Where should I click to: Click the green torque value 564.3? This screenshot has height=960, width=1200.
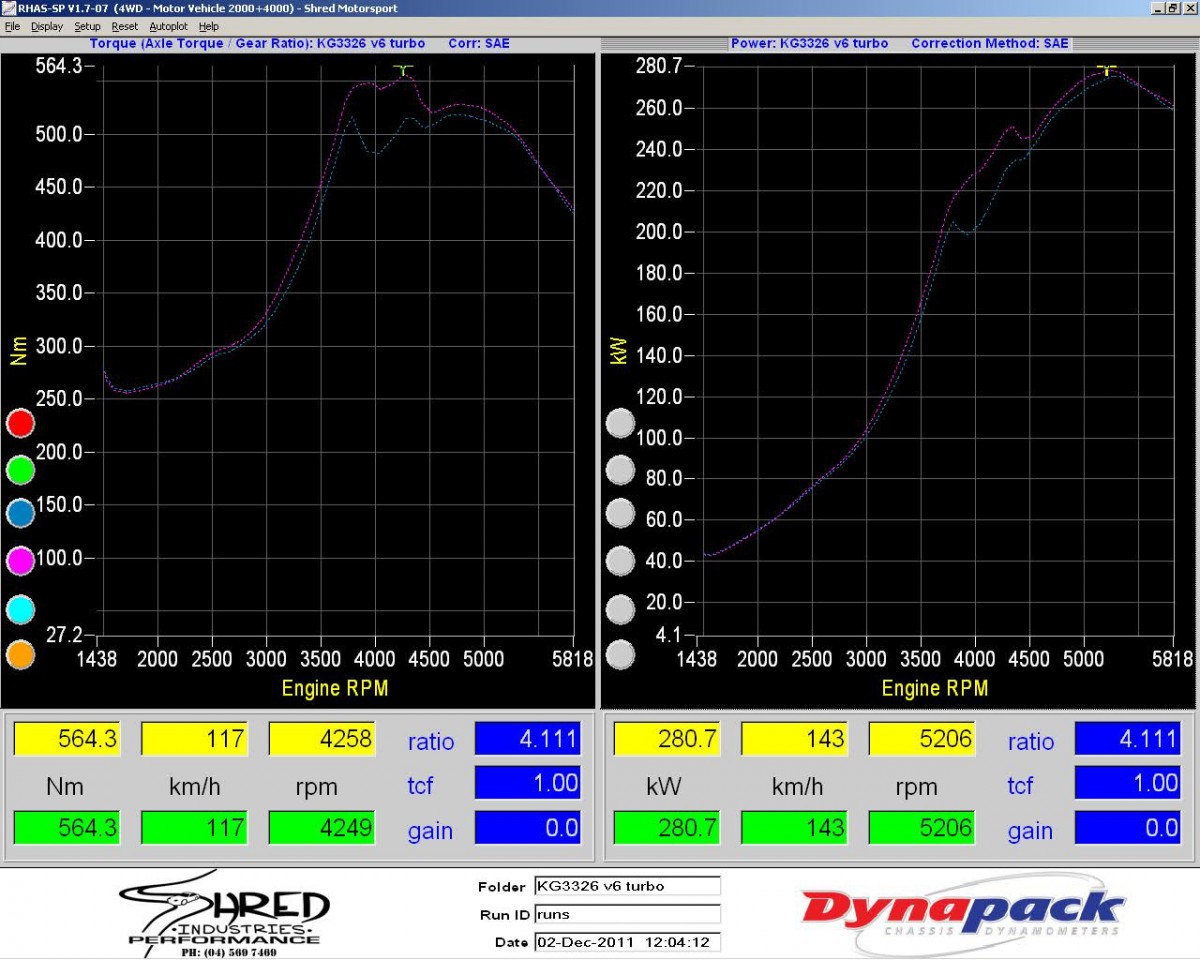pyautogui.click(x=67, y=828)
